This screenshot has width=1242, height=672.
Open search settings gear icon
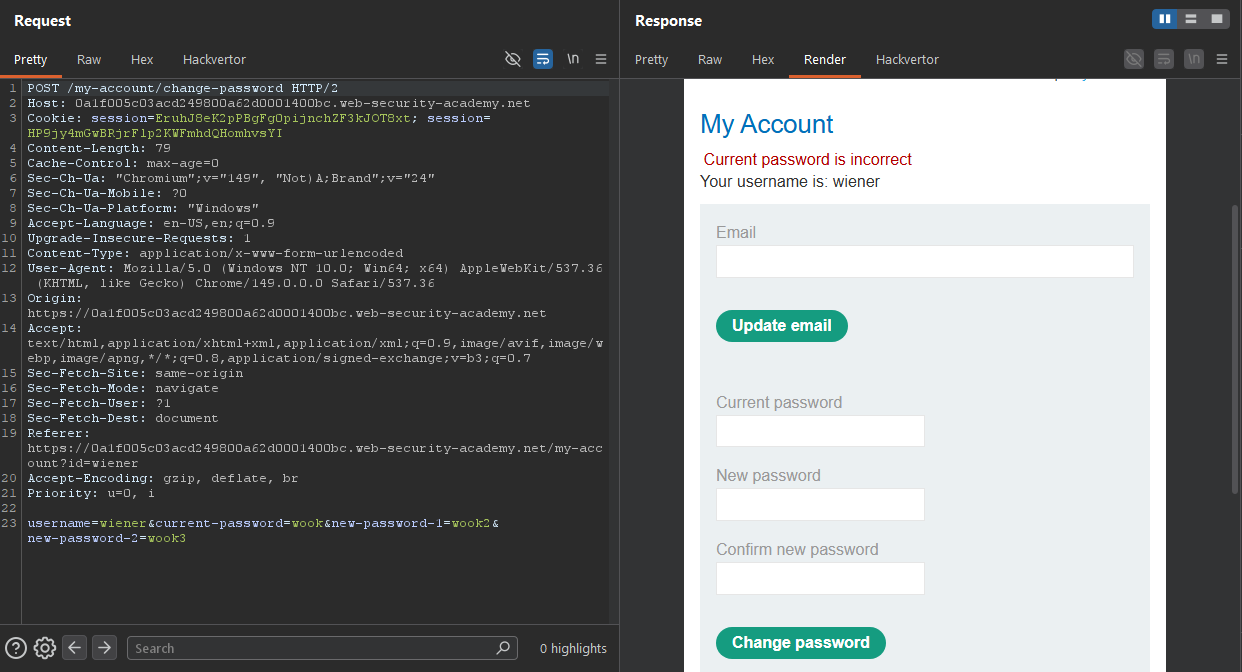45,648
